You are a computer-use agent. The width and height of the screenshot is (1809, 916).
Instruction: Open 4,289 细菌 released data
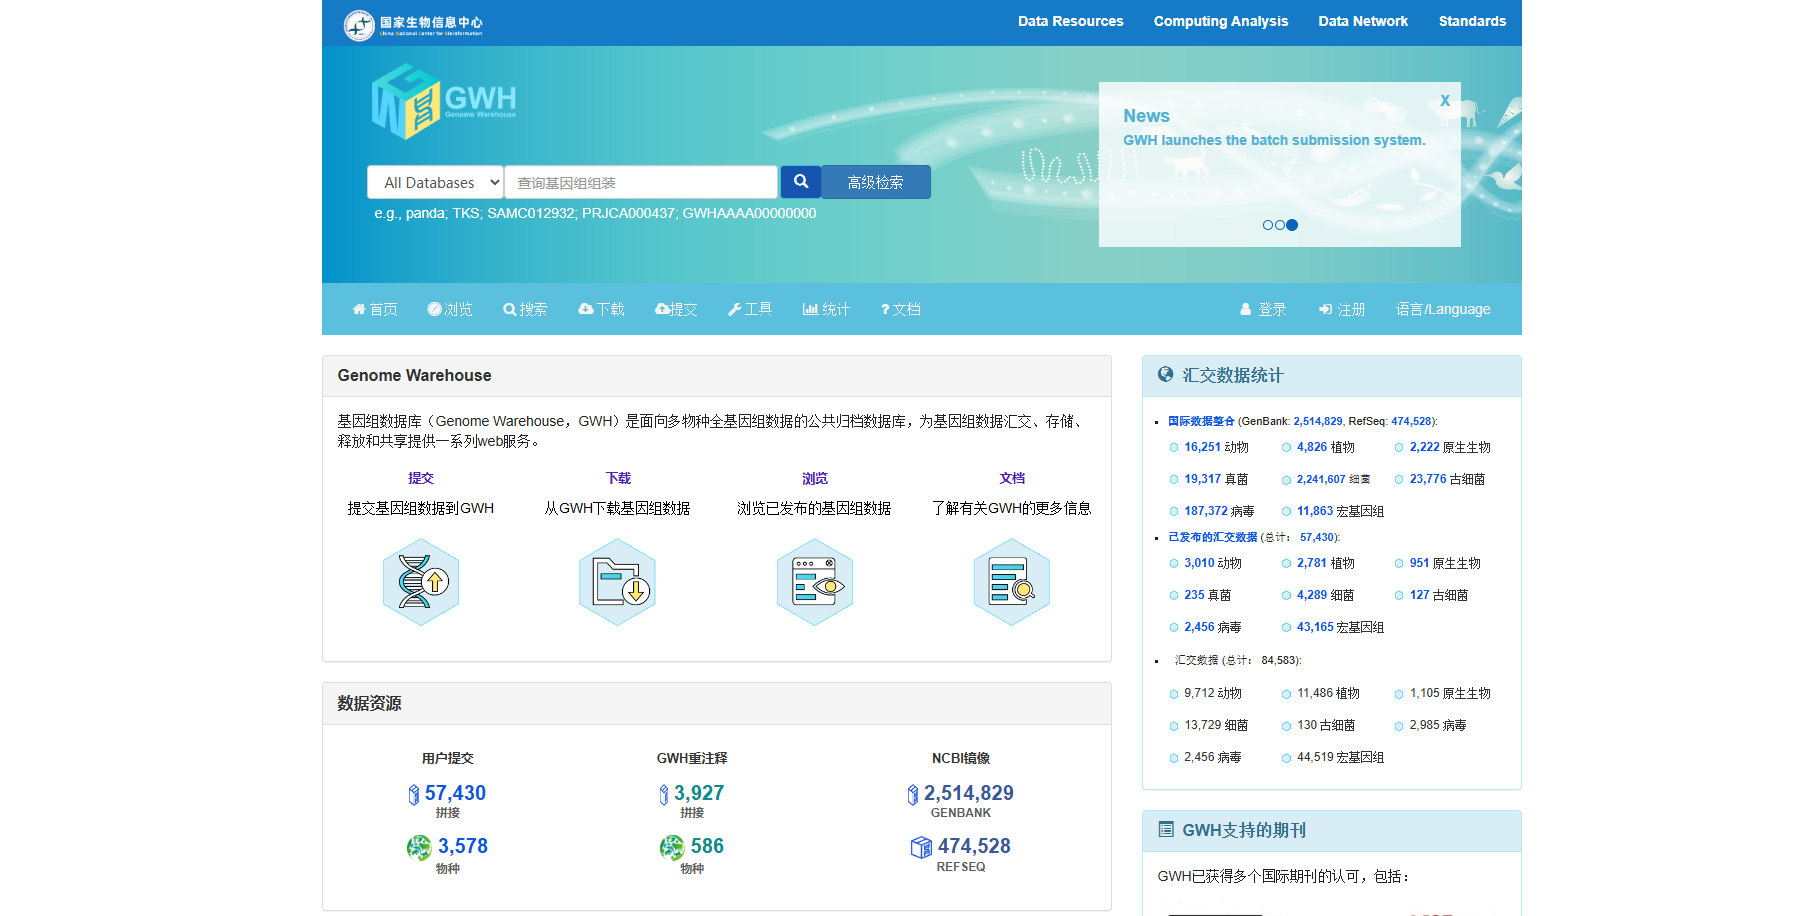pyautogui.click(x=1325, y=595)
